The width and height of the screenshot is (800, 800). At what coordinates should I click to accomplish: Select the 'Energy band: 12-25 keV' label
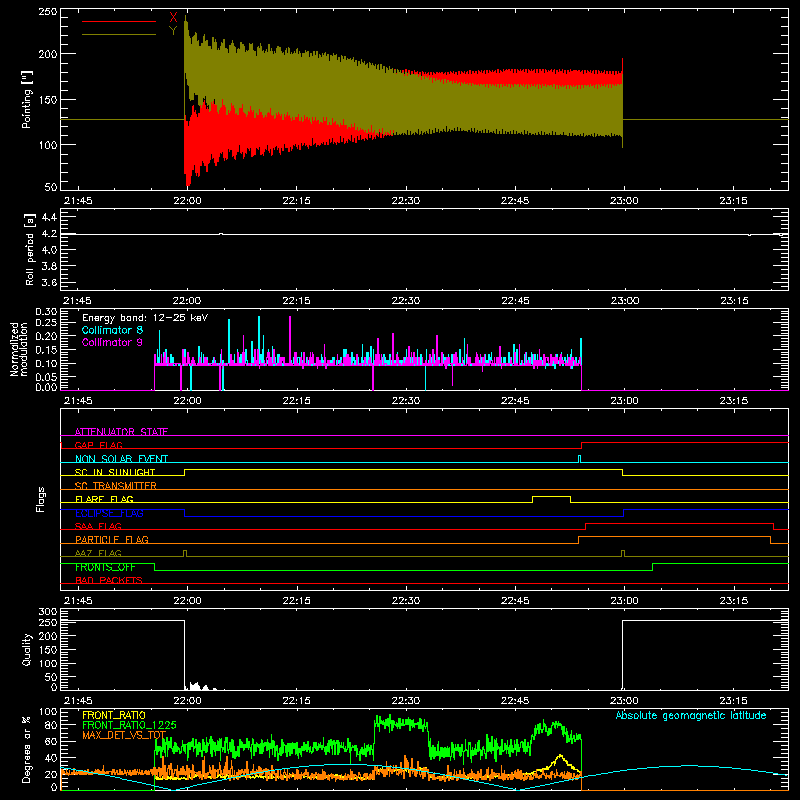pos(145,318)
